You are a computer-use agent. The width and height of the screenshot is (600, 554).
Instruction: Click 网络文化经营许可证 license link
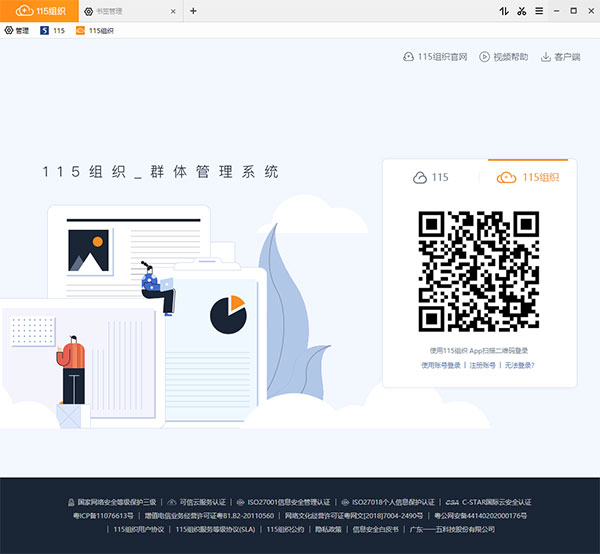click(x=354, y=516)
